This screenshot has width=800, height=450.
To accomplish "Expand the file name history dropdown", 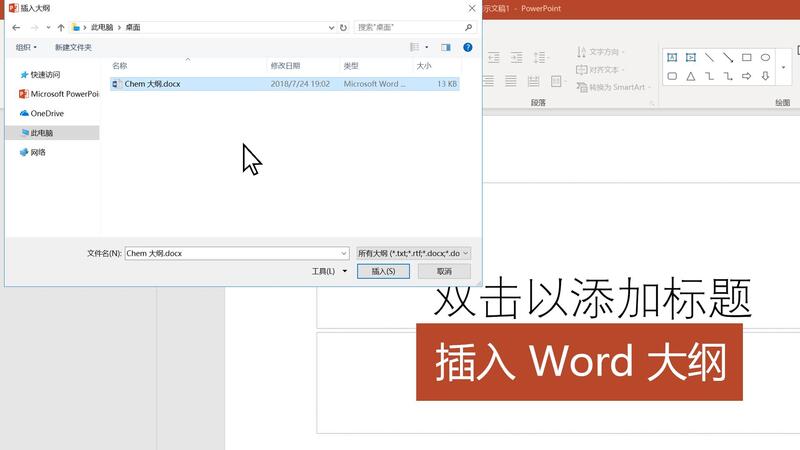I will pyautogui.click(x=344, y=253).
